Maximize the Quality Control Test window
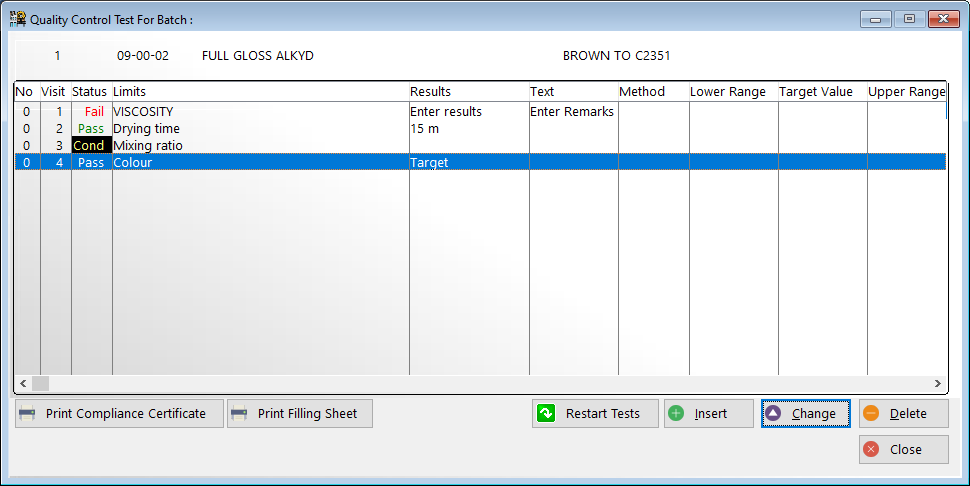The height and width of the screenshot is (486, 970). 909,19
